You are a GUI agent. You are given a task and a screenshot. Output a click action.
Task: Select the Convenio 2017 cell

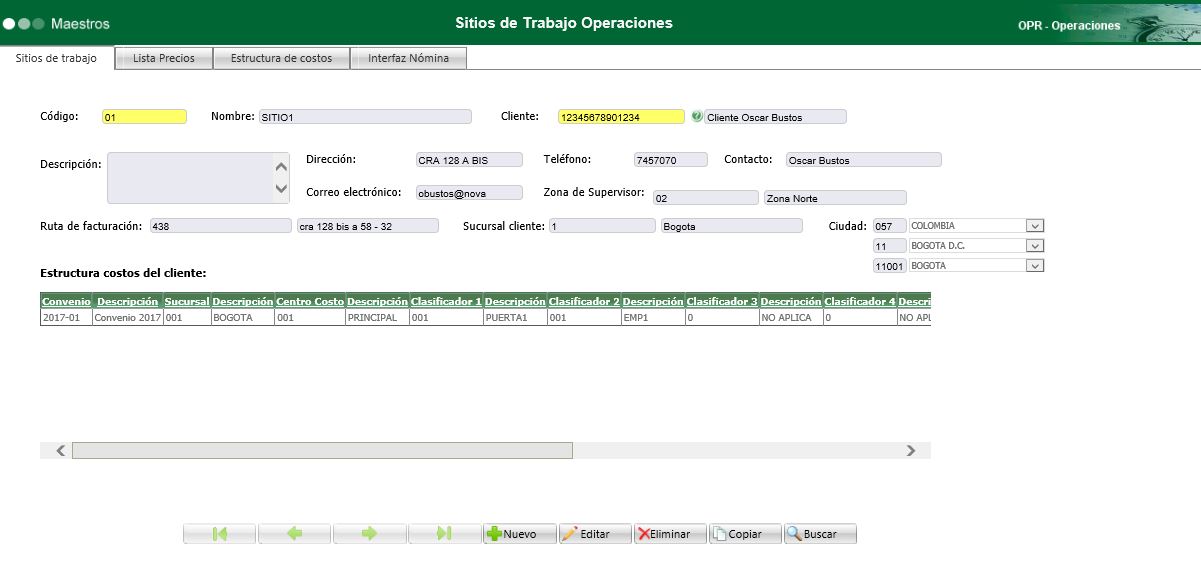pyautogui.click(x=128, y=317)
